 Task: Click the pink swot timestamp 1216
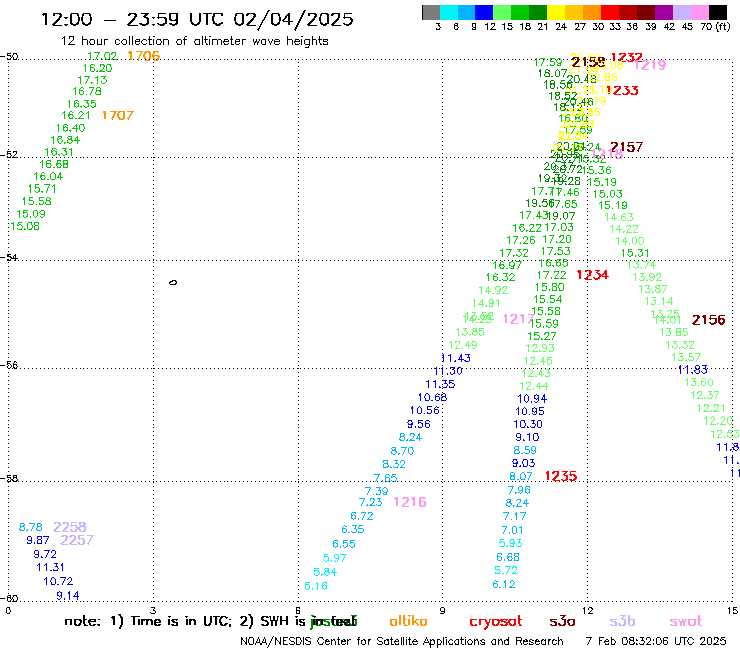[x=410, y=502]
